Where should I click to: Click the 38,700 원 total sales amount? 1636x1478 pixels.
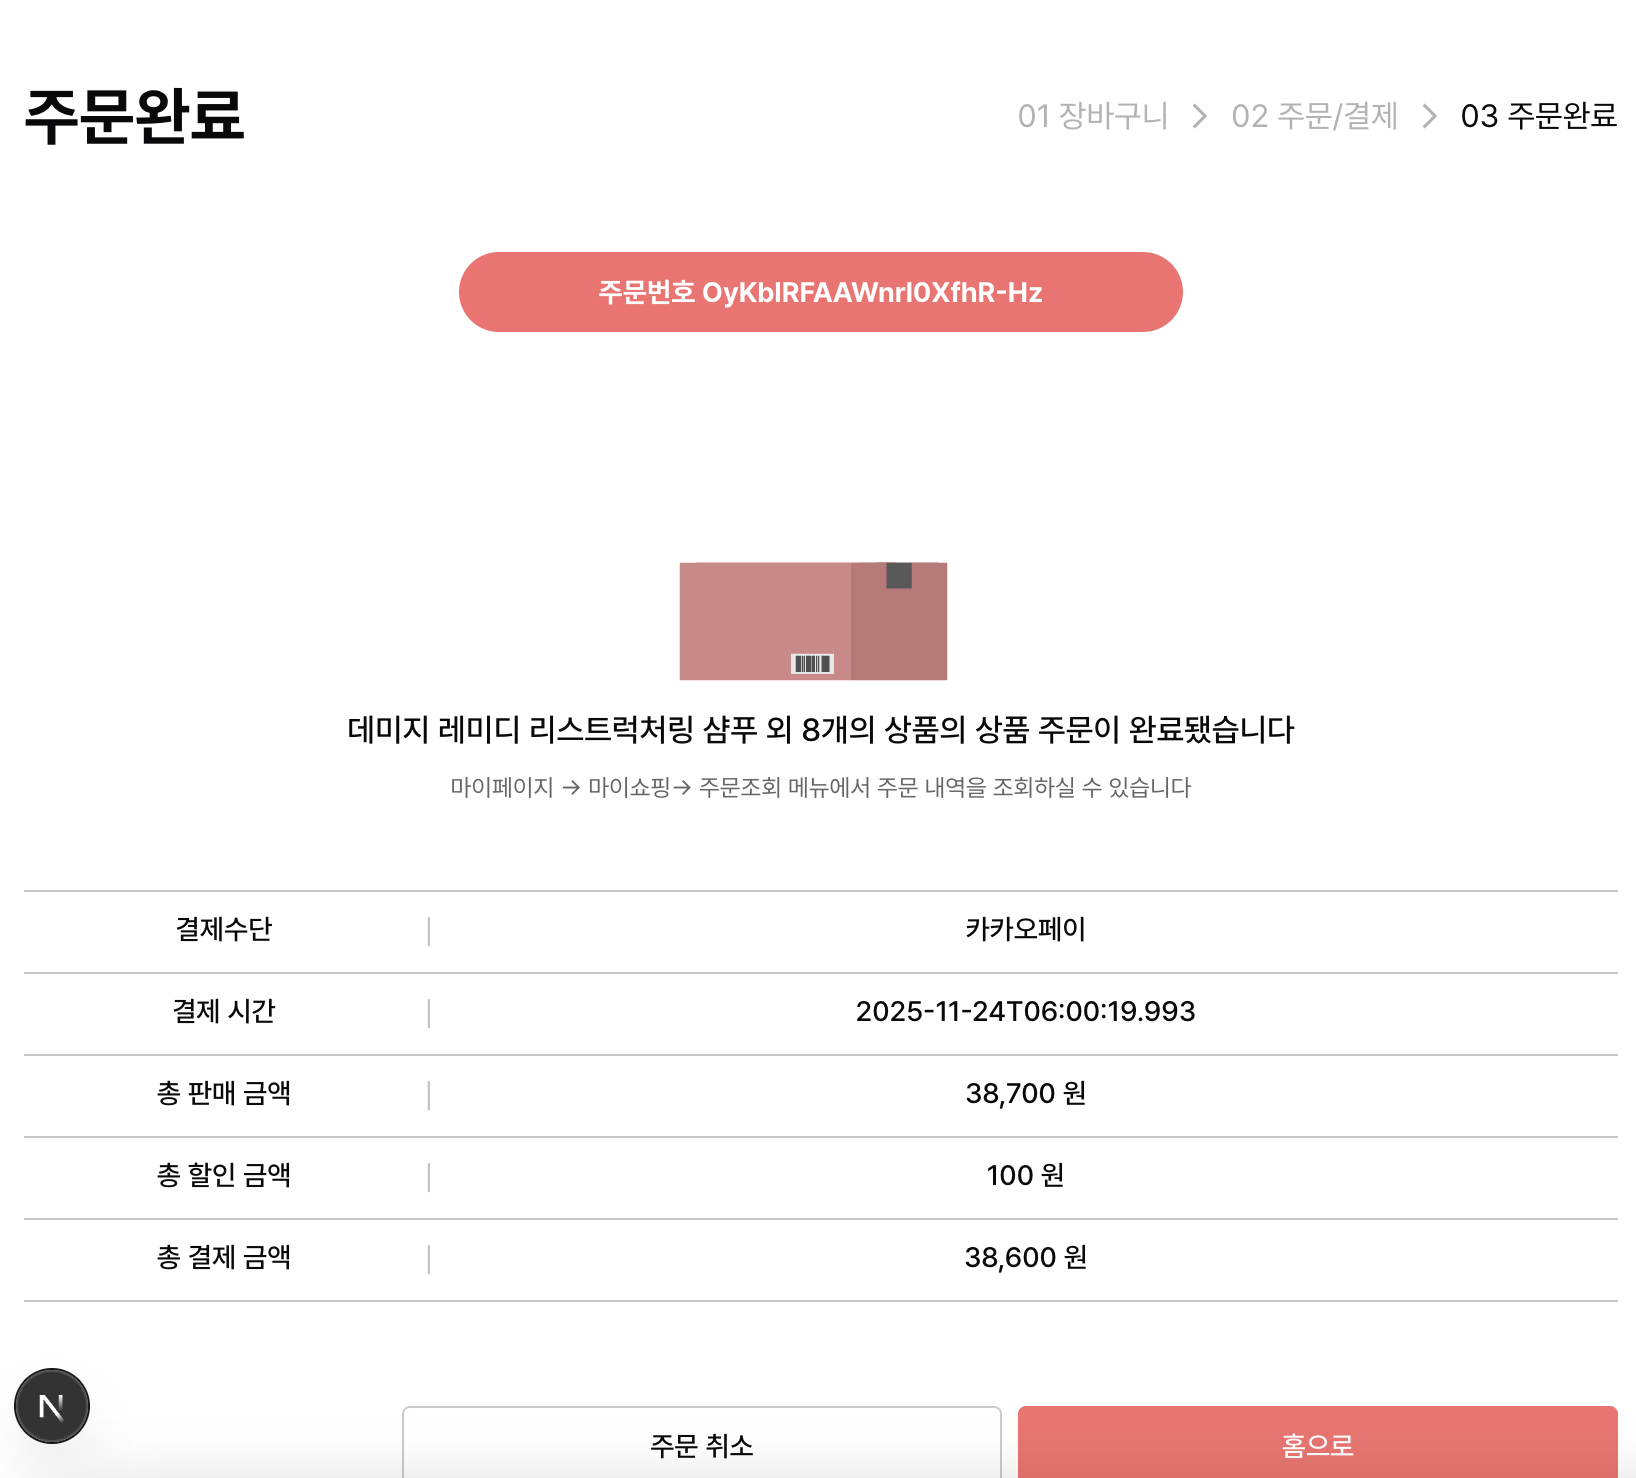click(1026, 1093)
